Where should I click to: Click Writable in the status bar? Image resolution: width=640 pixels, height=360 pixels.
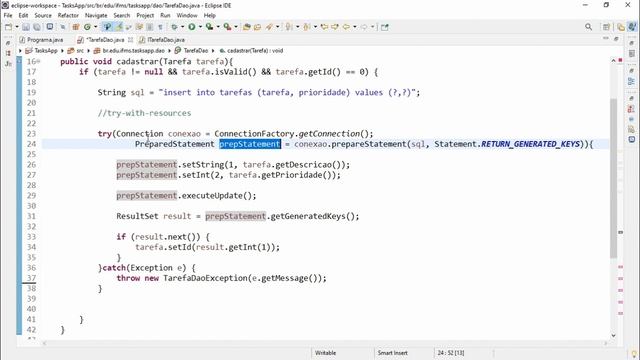(325, 353)
